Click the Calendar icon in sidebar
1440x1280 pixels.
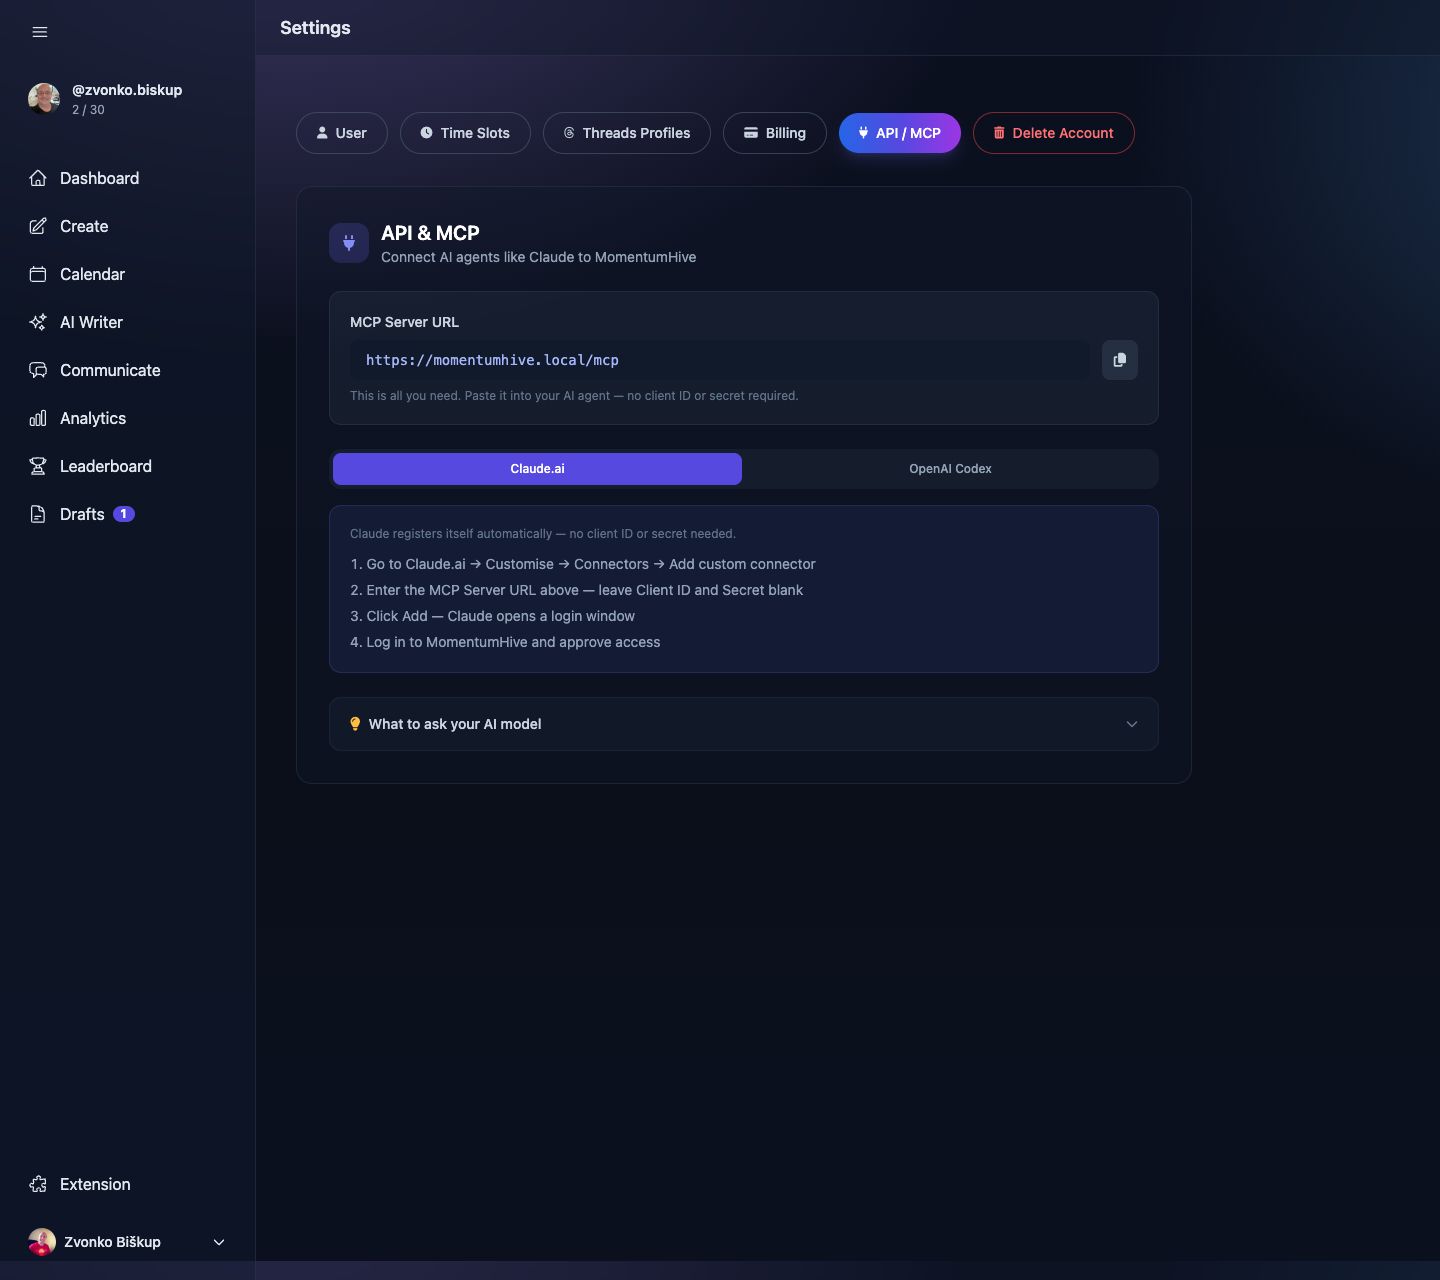pos(38,274)
